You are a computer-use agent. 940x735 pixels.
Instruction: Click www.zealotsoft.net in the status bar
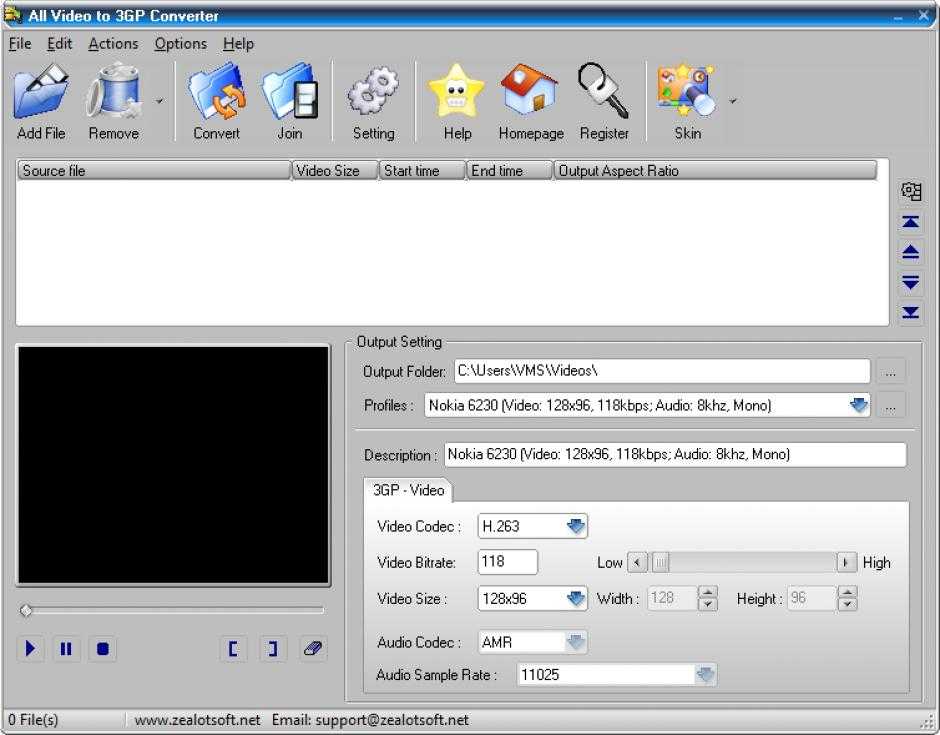pos(197,720)
